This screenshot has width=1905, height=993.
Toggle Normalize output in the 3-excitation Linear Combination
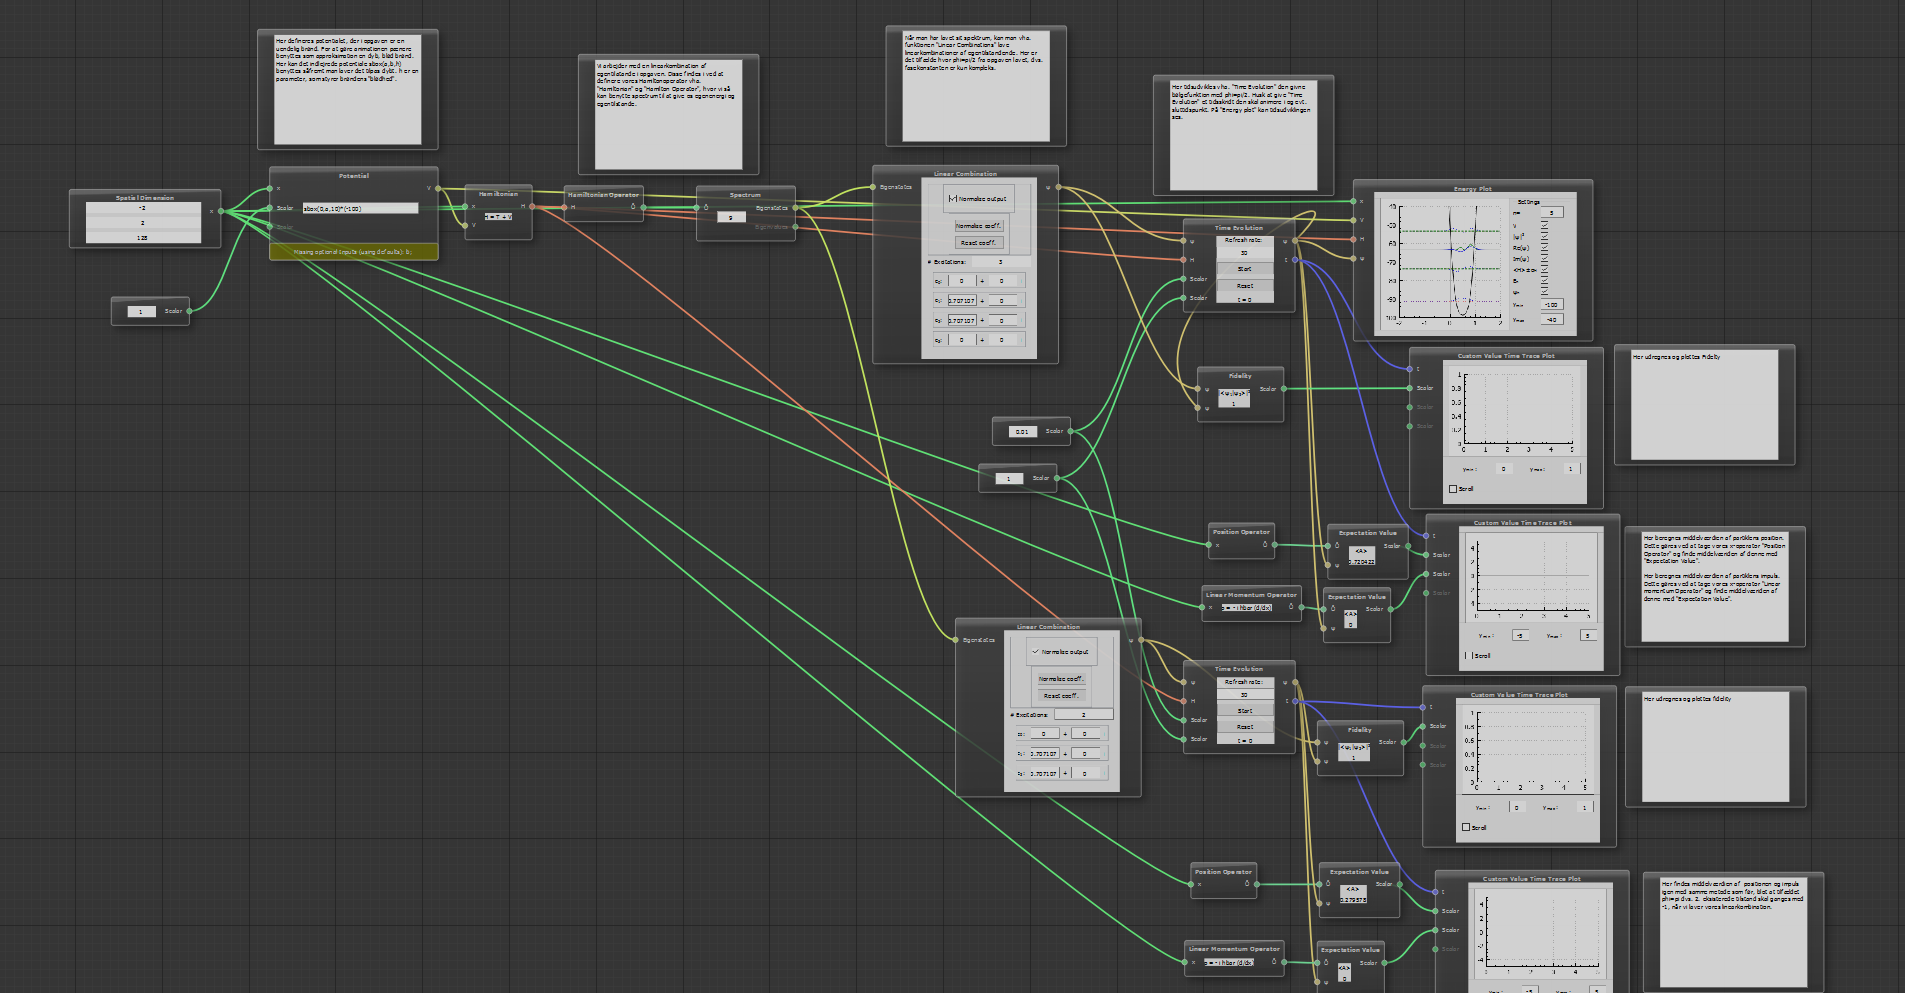click(952, 199)
